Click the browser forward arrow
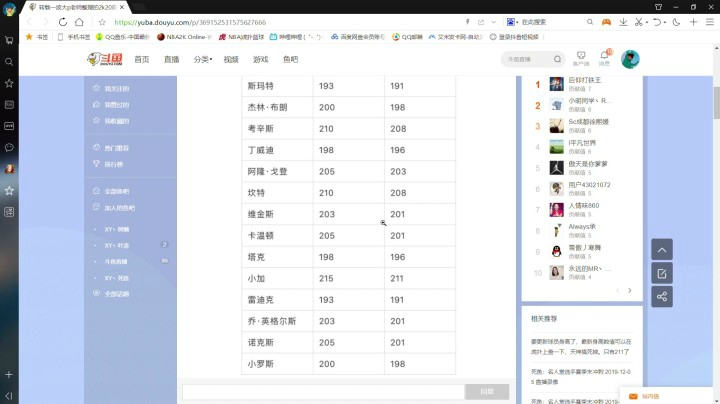The height and width of the screenshot is (404, 720). coord(45,22)
